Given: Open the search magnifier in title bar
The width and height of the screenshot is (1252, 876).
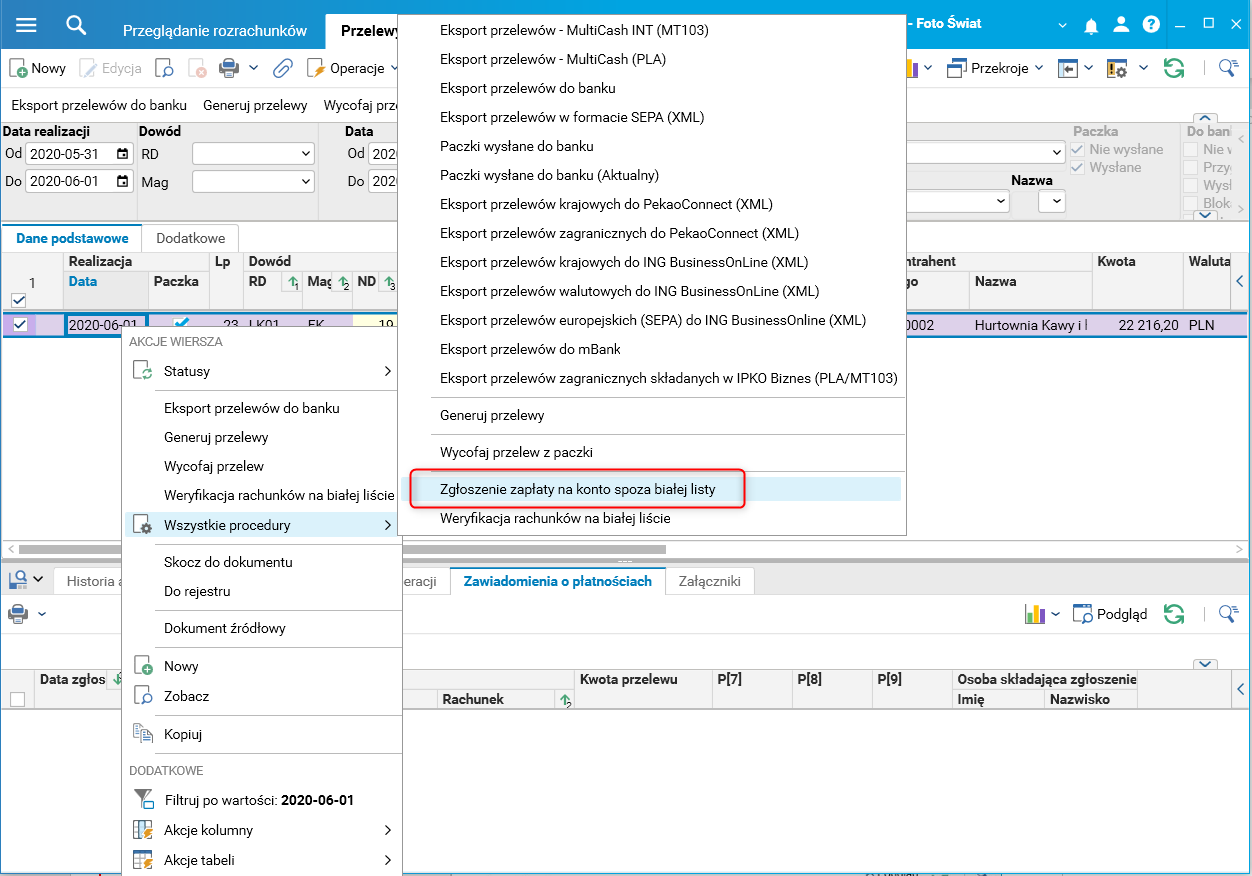Looking at the screenshot, I should (x=76, y=25).
